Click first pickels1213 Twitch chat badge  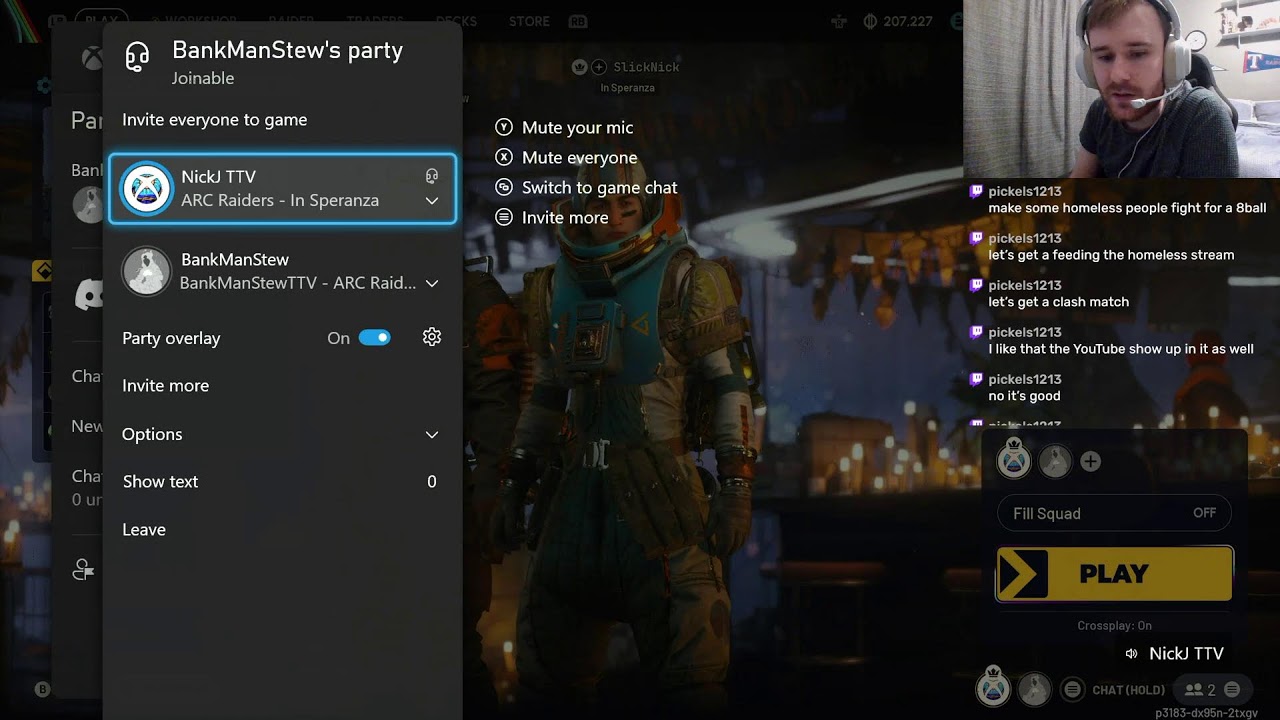[x=976, y=191]
